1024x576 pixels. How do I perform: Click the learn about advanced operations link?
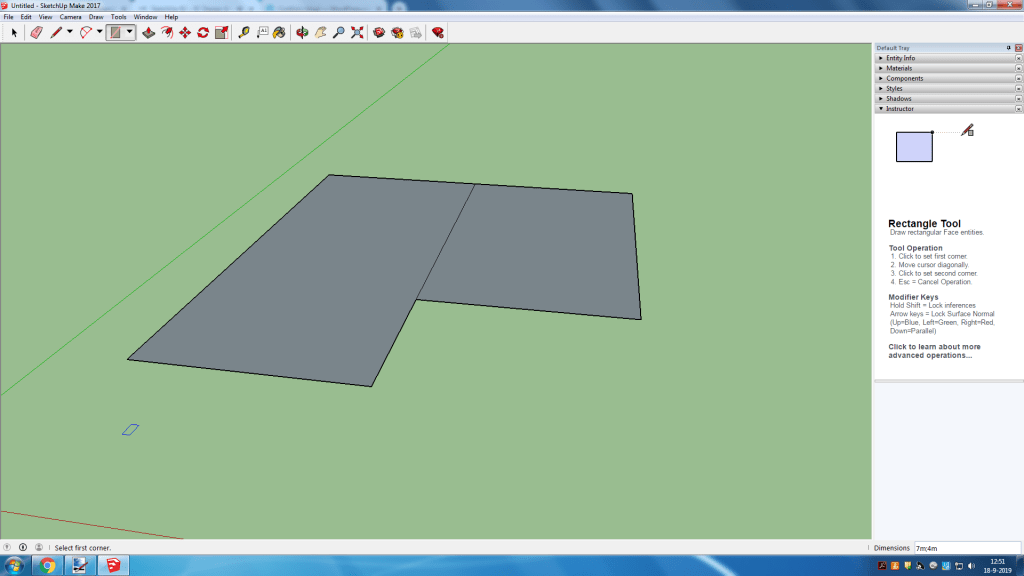coord(934,351)
